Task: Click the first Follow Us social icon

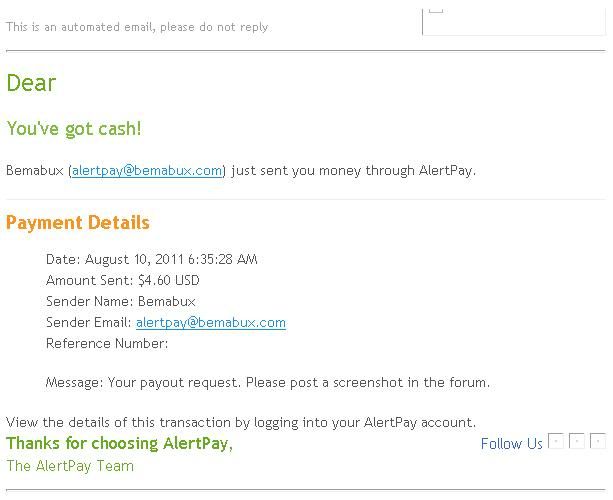Action: tap(556, 441)
